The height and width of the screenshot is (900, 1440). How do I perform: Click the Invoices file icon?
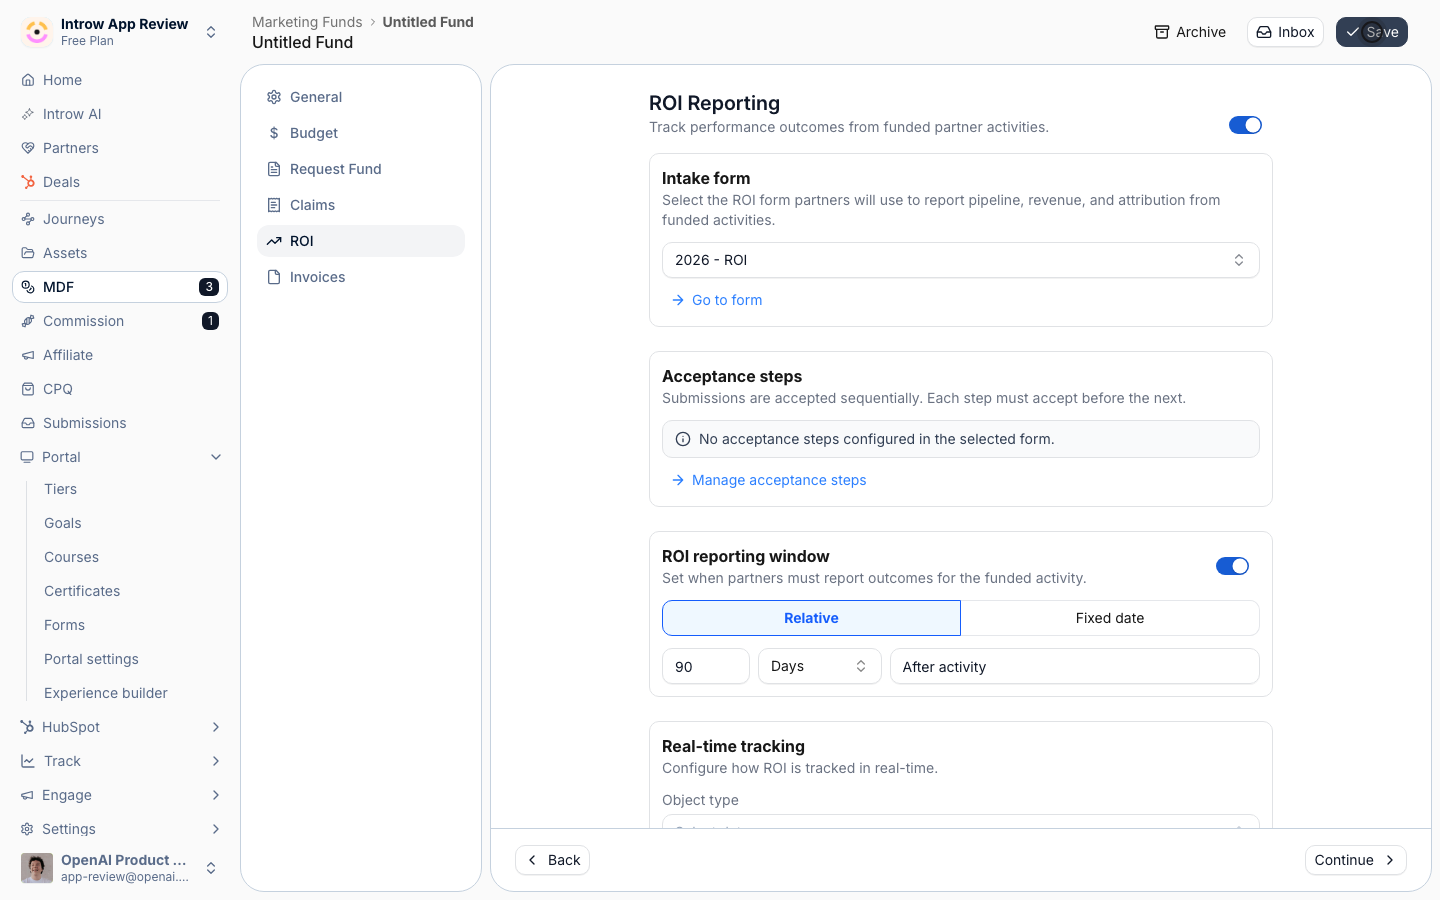point(274,277)
